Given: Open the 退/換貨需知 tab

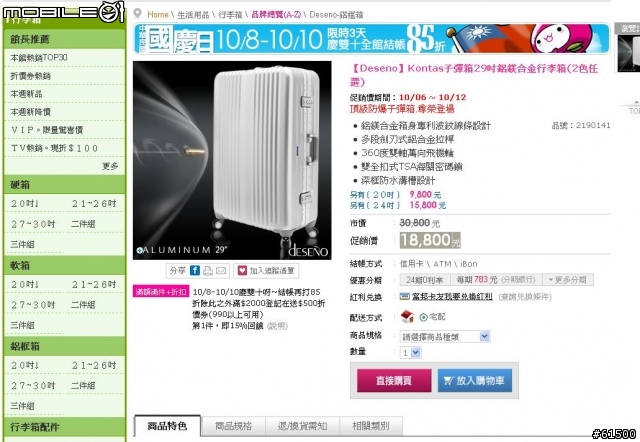Looking at the screenshot, I should click(302, 426).
